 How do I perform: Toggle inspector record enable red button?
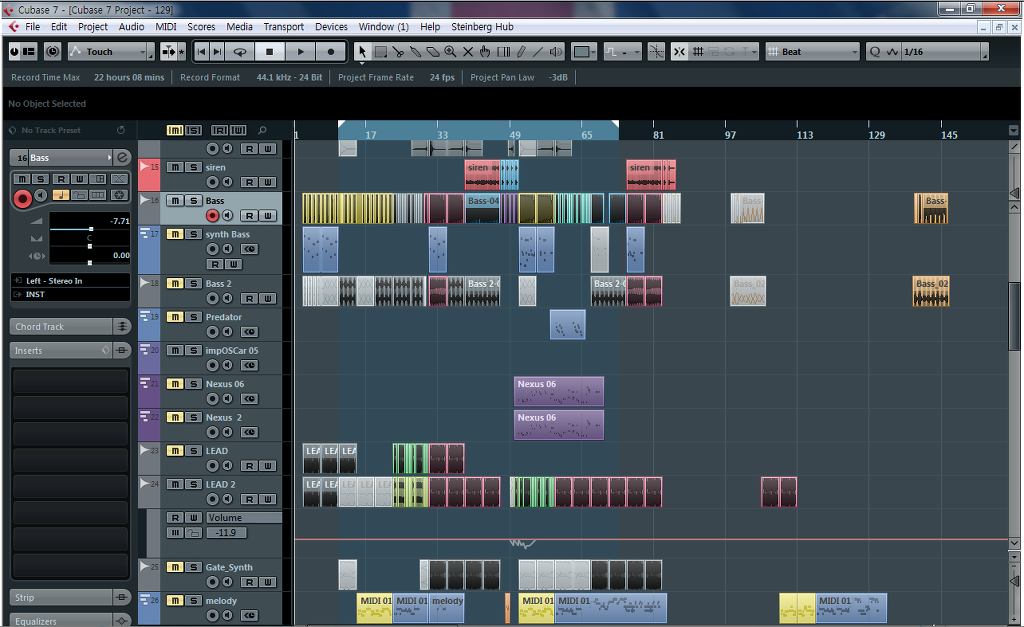[22, 198]
